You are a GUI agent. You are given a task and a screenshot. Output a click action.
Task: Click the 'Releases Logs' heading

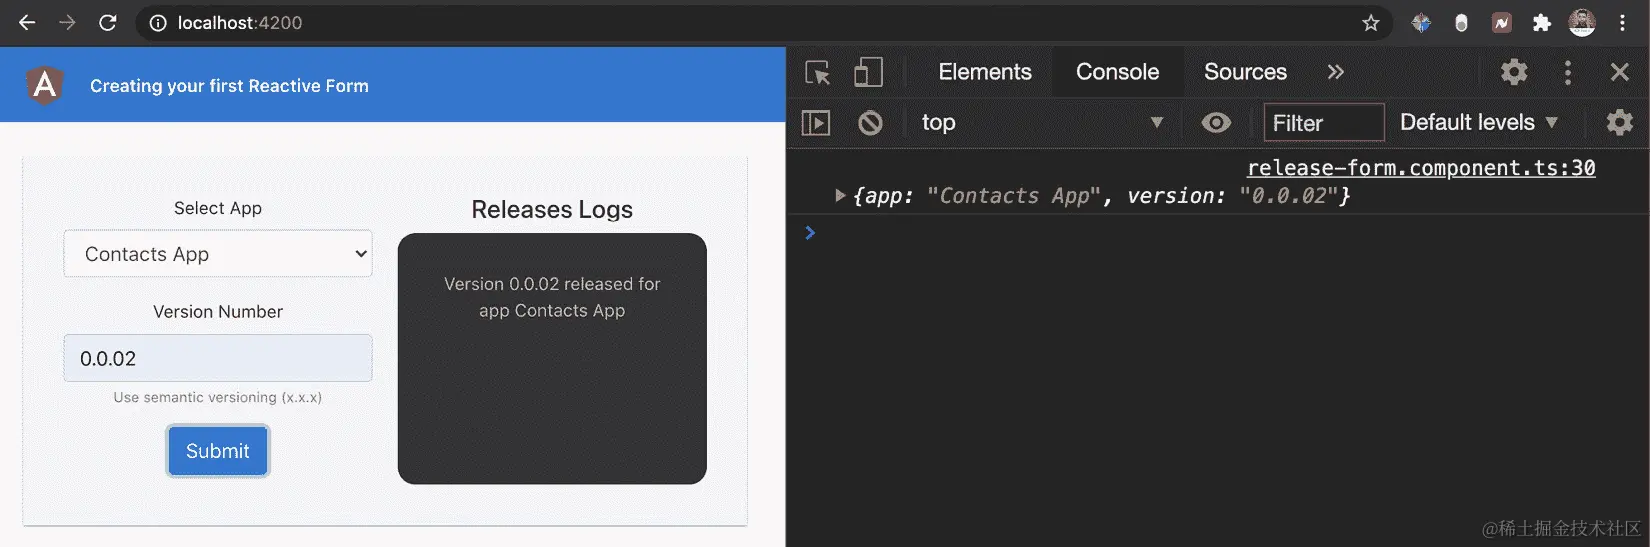[x=552, y=209]
